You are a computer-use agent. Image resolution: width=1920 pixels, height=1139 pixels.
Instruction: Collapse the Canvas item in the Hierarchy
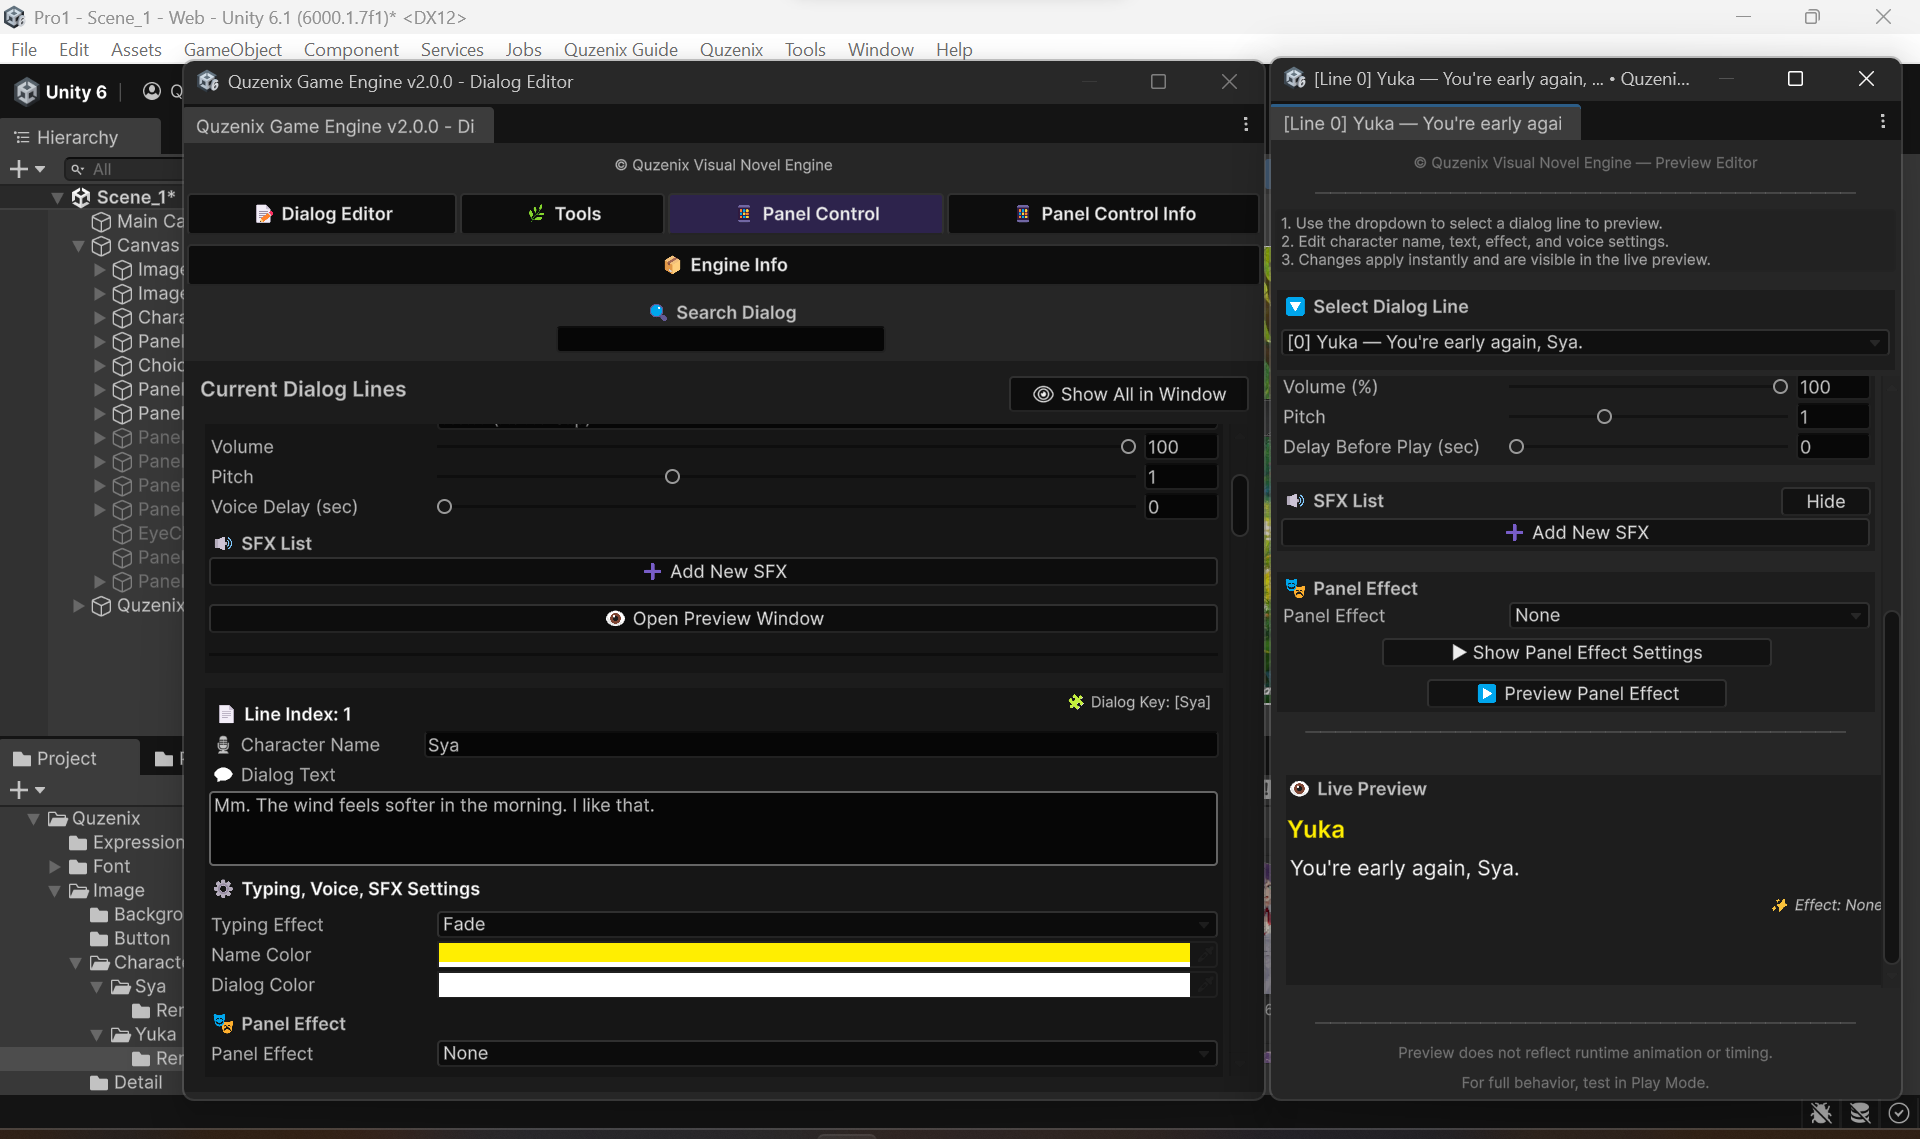click(x=79, y=245)
